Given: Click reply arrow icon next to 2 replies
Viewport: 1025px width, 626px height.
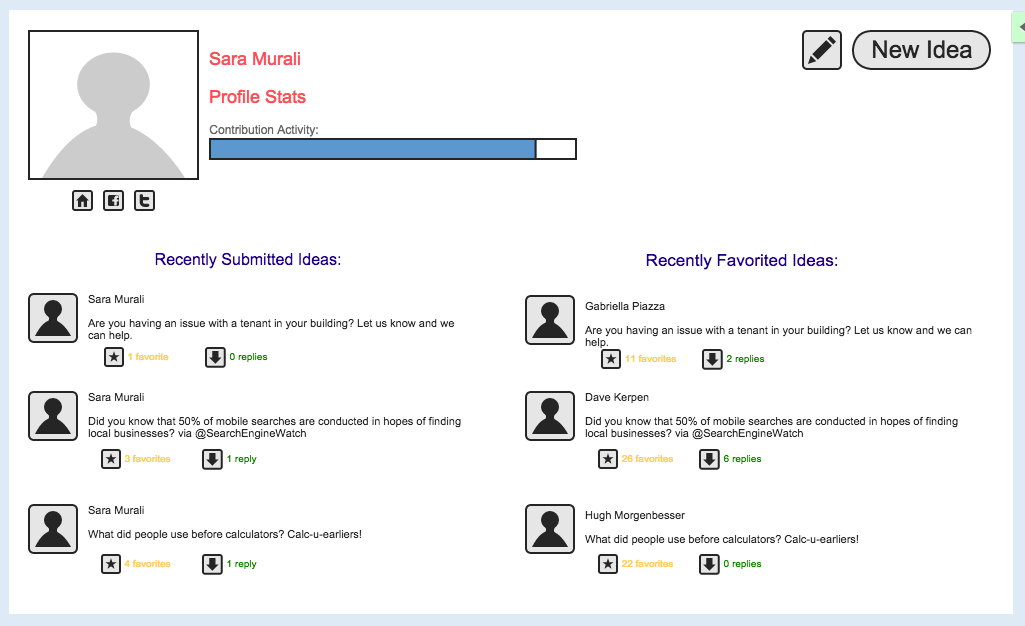Looking at the screenshot, I should point(712,359).
